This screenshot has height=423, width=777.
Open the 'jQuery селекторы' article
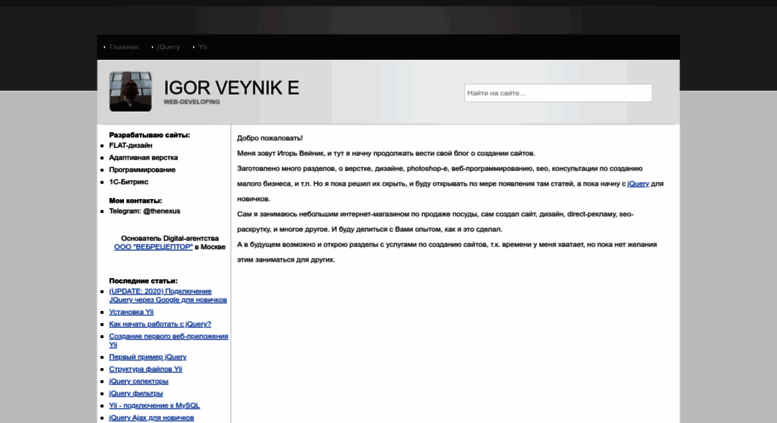(x=138, y=381)
